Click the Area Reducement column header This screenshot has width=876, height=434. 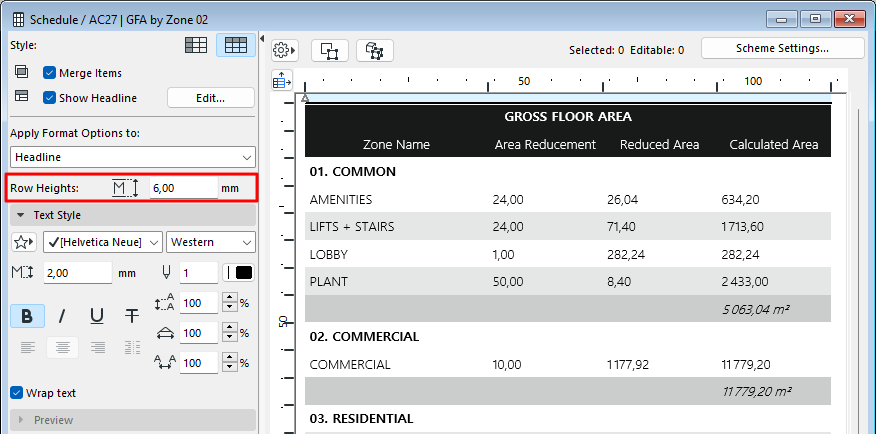click(x=545, y=145)
